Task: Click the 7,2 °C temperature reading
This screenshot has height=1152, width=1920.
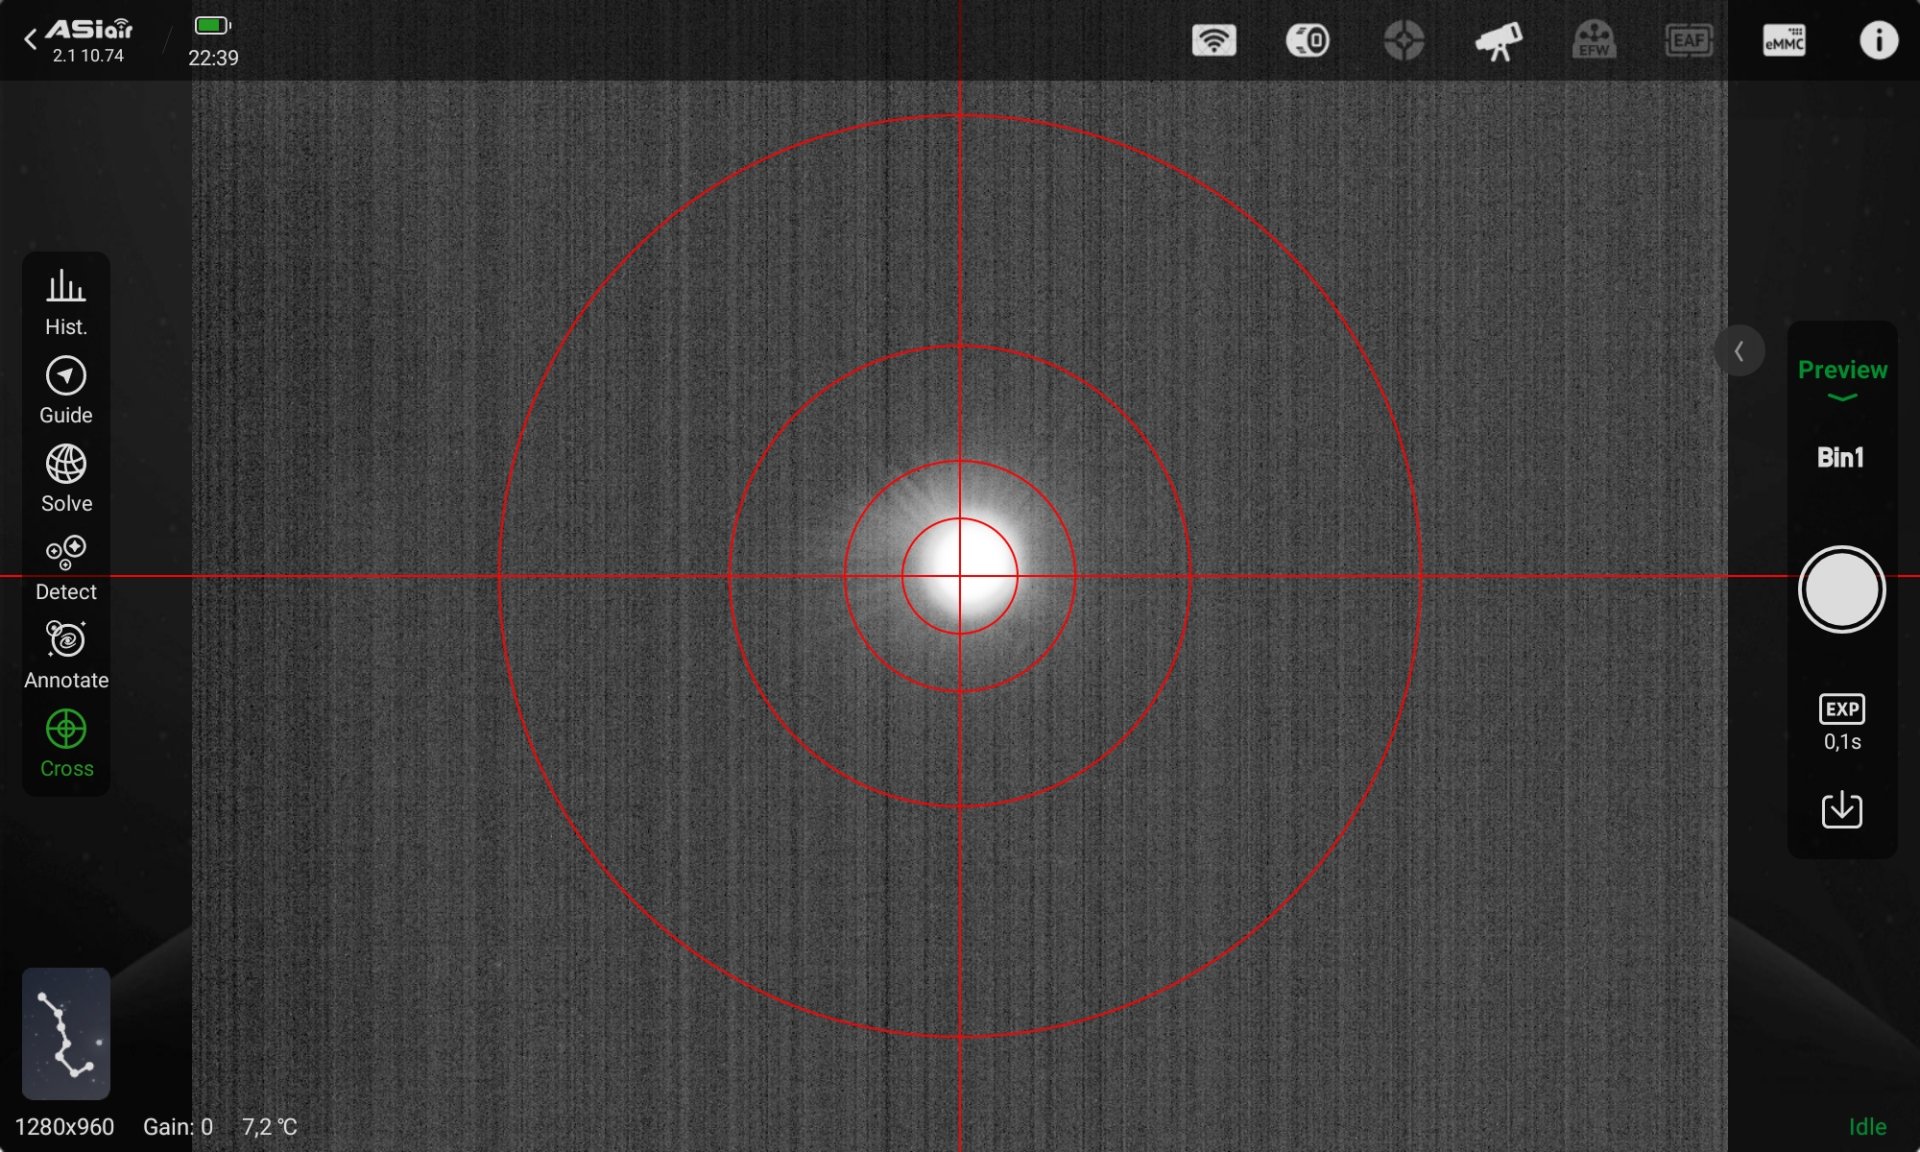Action: (x=269, y=1127)
